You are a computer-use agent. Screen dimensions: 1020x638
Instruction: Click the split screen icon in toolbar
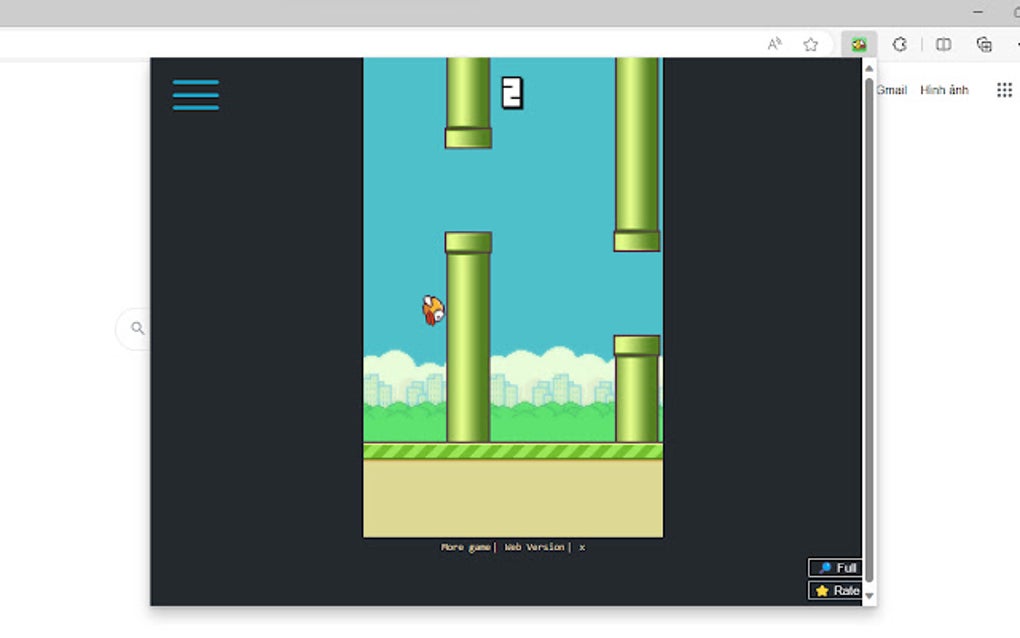tap(942, 44)
